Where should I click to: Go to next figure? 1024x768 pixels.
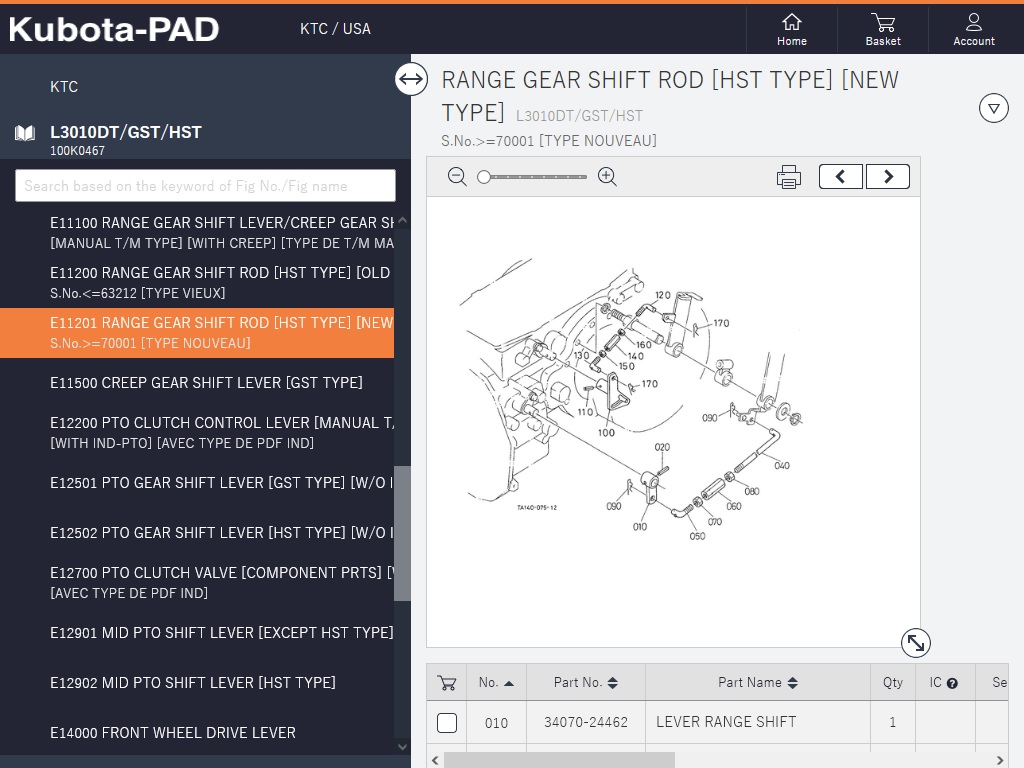(x=888, y=176)
